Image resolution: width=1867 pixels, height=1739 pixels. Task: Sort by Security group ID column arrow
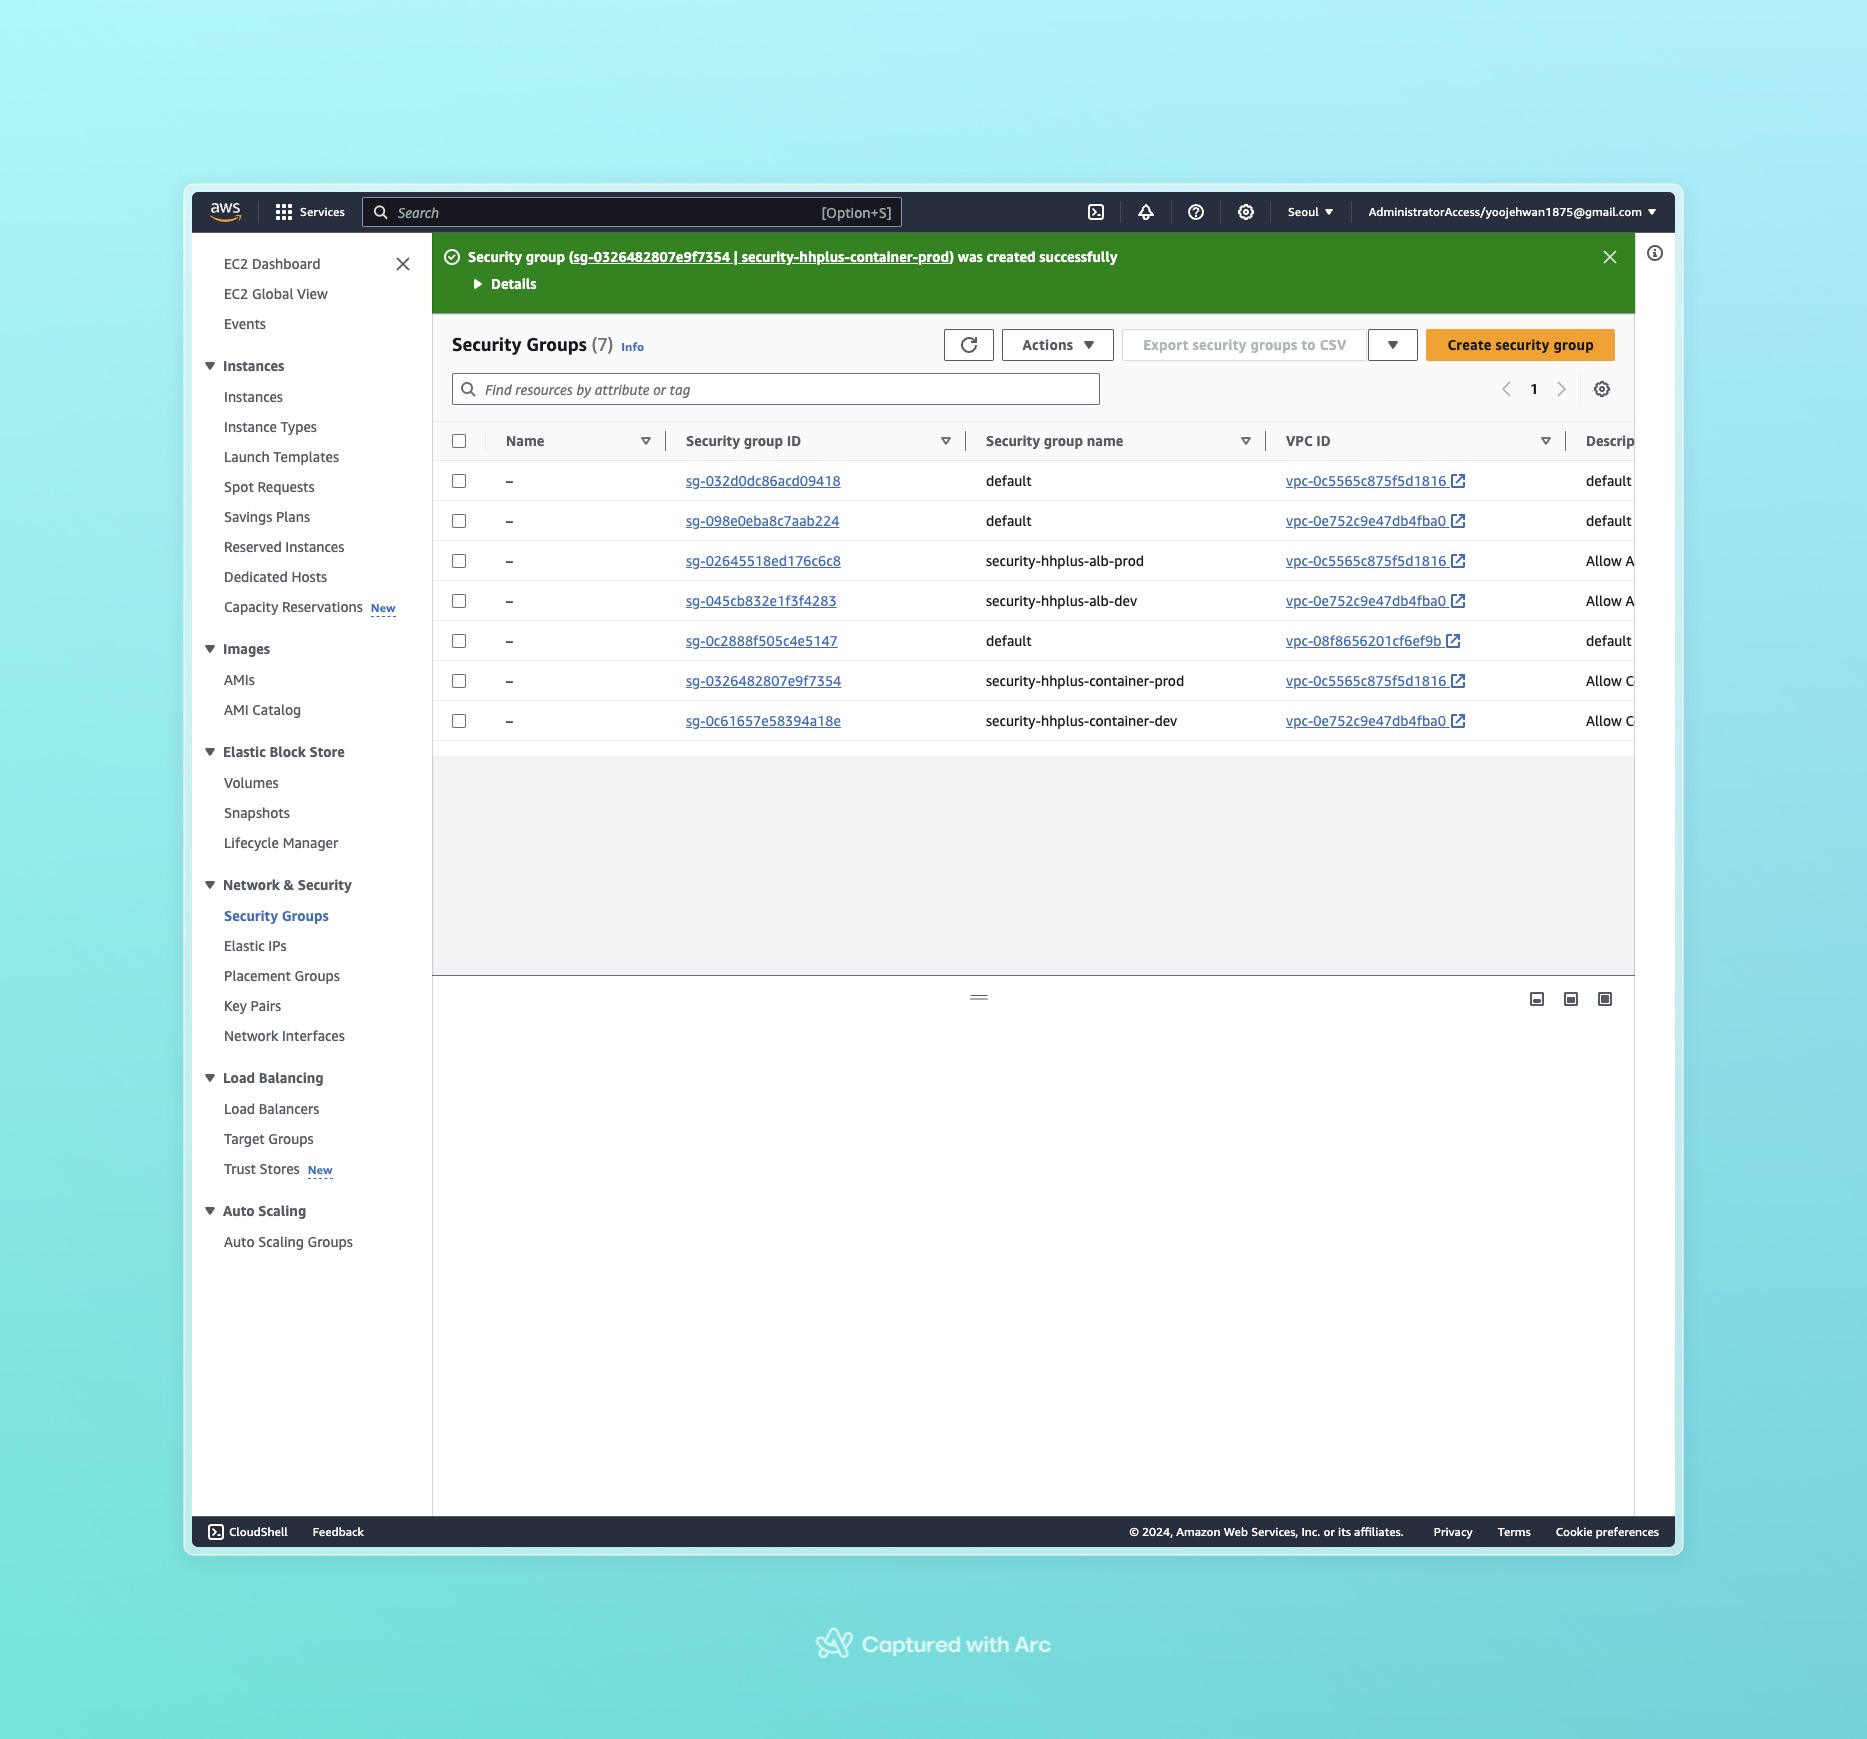click(946, 441)
